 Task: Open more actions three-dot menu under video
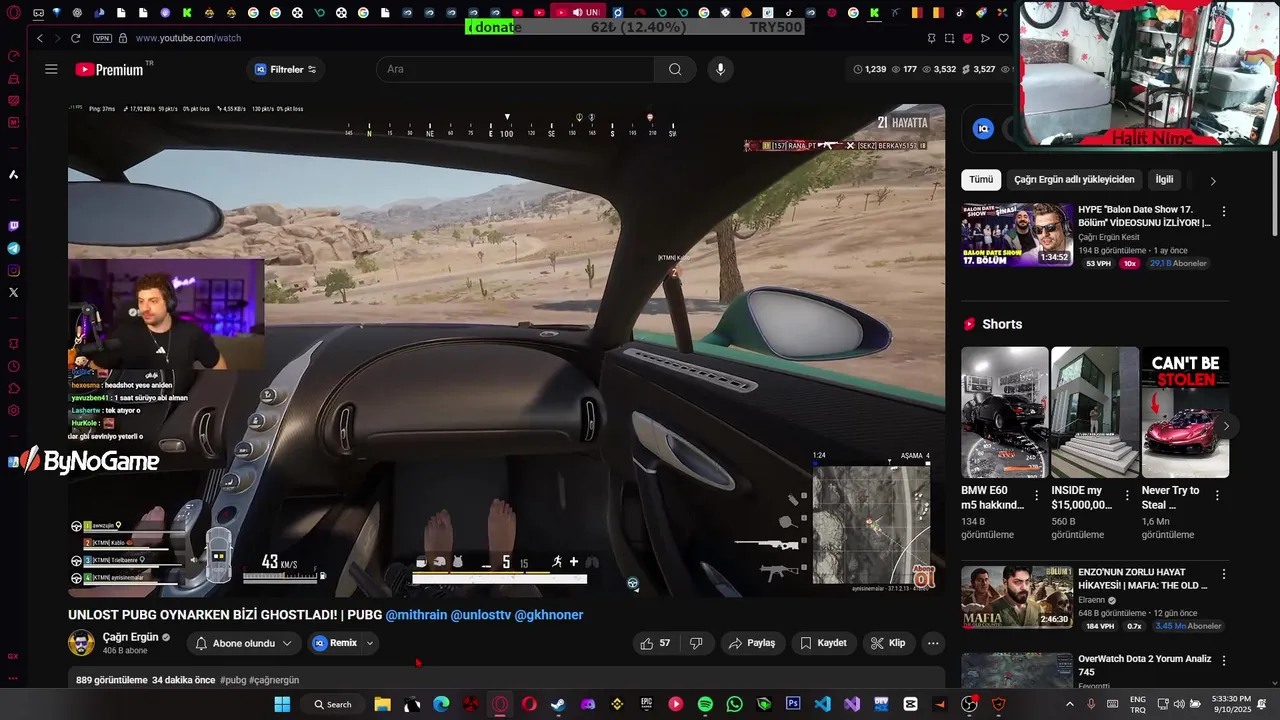click(x=932, y=643)
